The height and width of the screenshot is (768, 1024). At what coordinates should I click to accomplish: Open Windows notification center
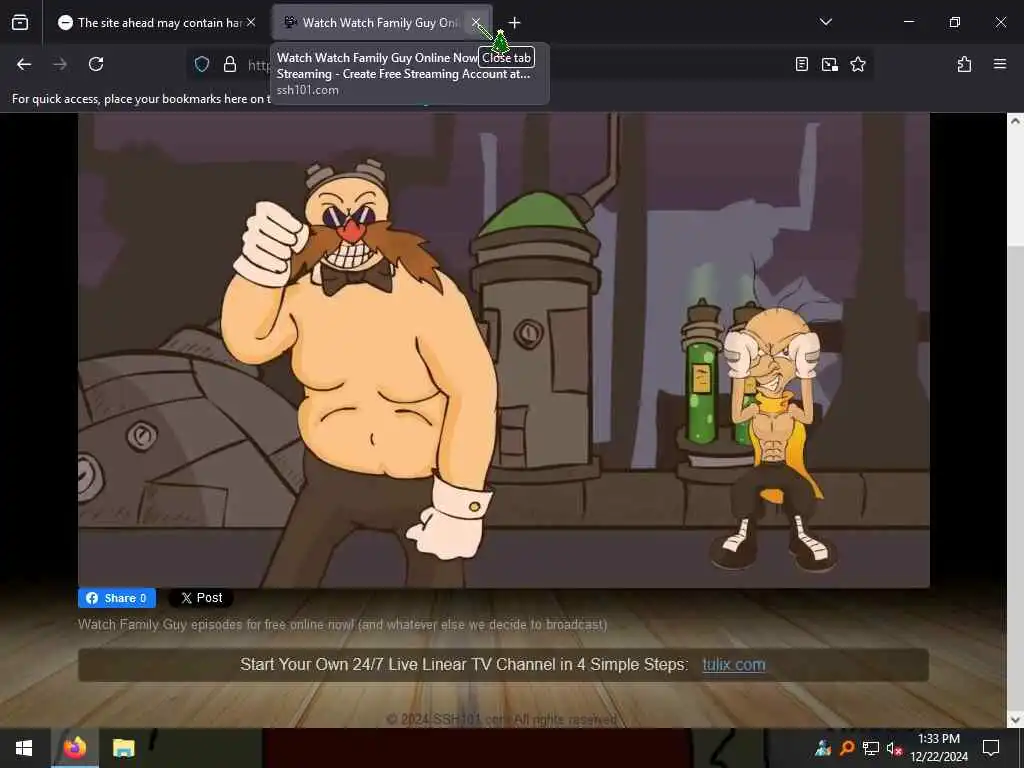coord(991,748)
